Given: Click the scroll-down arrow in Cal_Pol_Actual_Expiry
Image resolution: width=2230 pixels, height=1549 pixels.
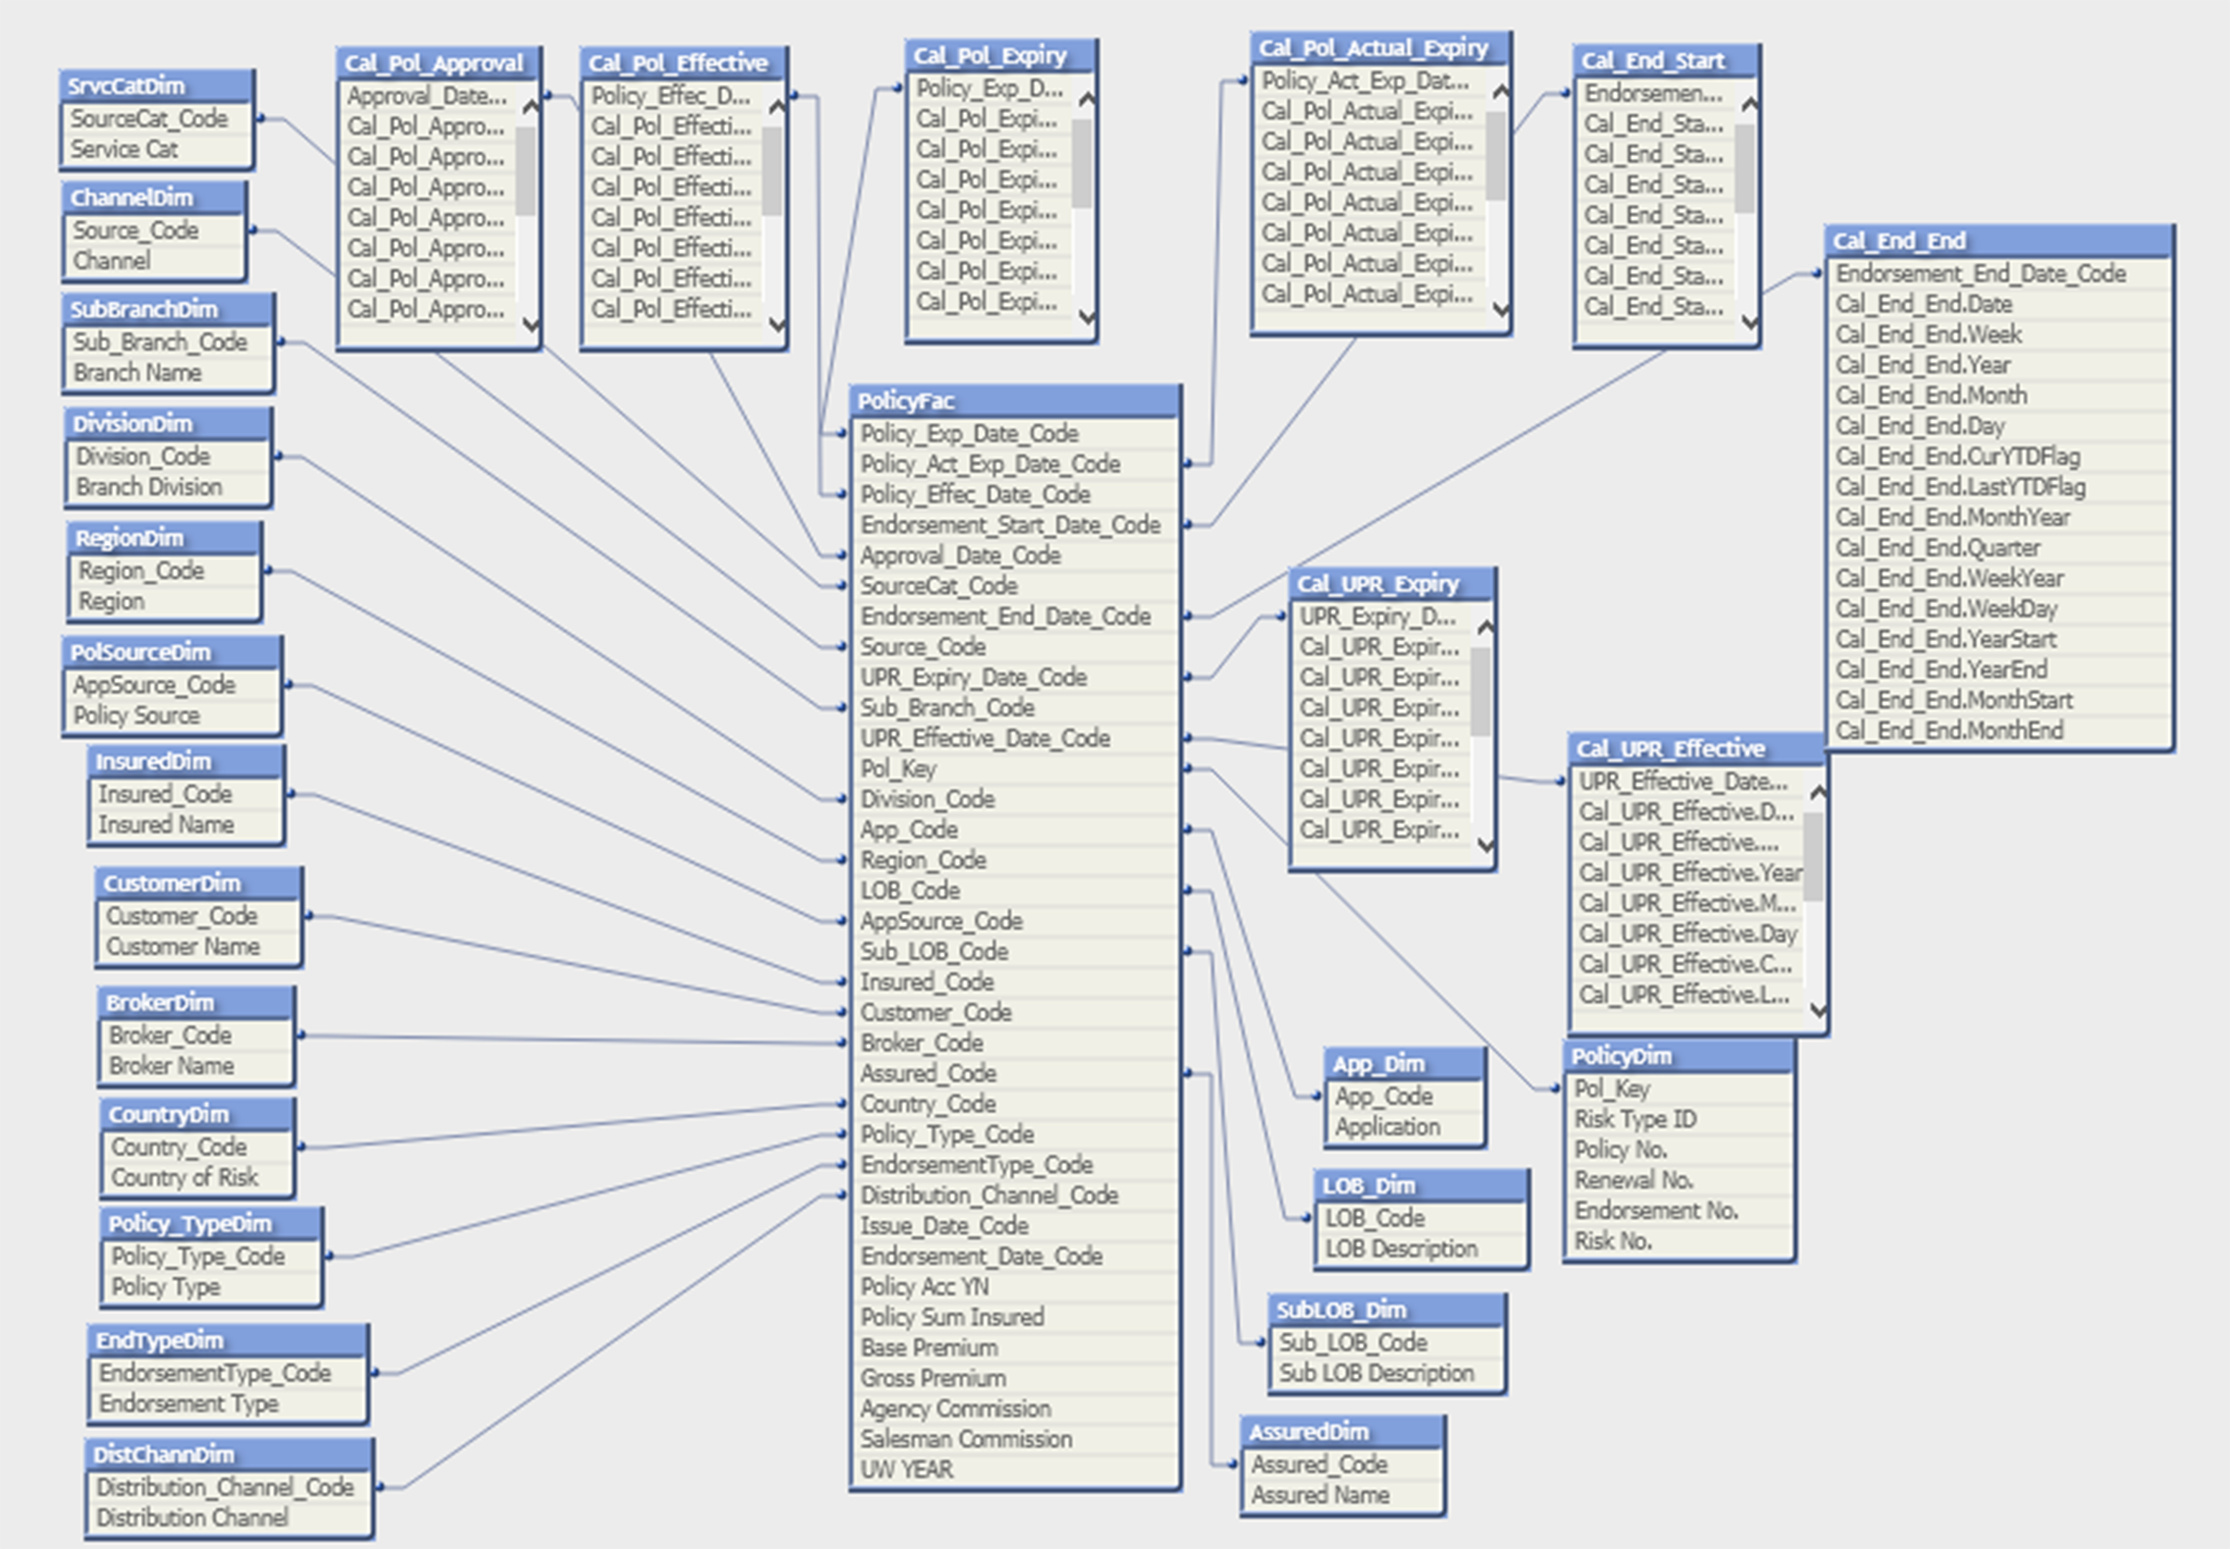Looking at the screenshot, I should coord(1497,310).
